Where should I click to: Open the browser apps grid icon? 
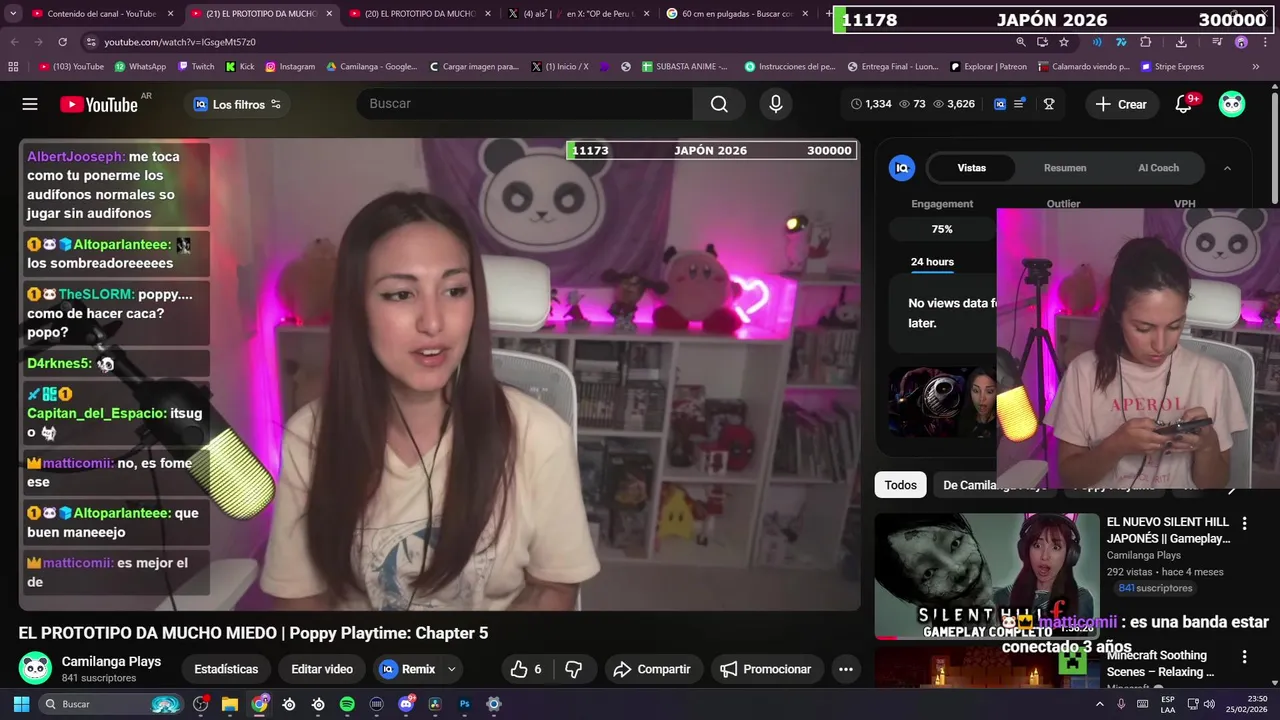point(13,67)
